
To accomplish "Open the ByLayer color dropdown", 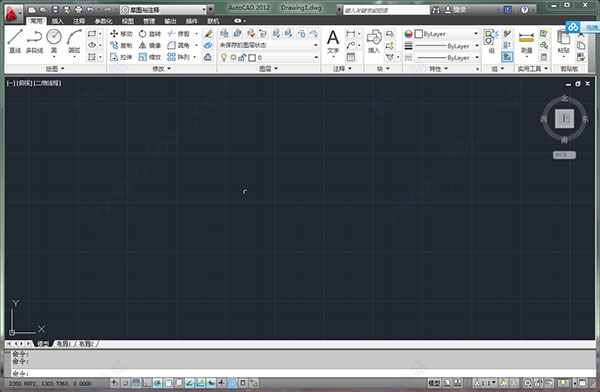I will [447, 34].
